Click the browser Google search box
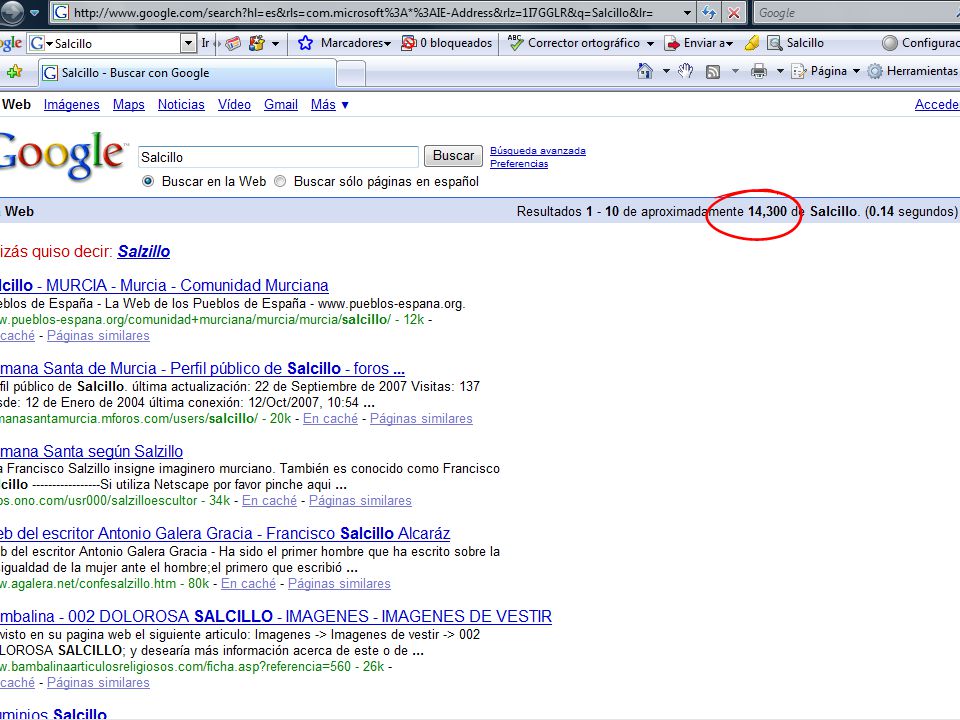The height and width of the screenshot is (720, 960). coord(857,12)
